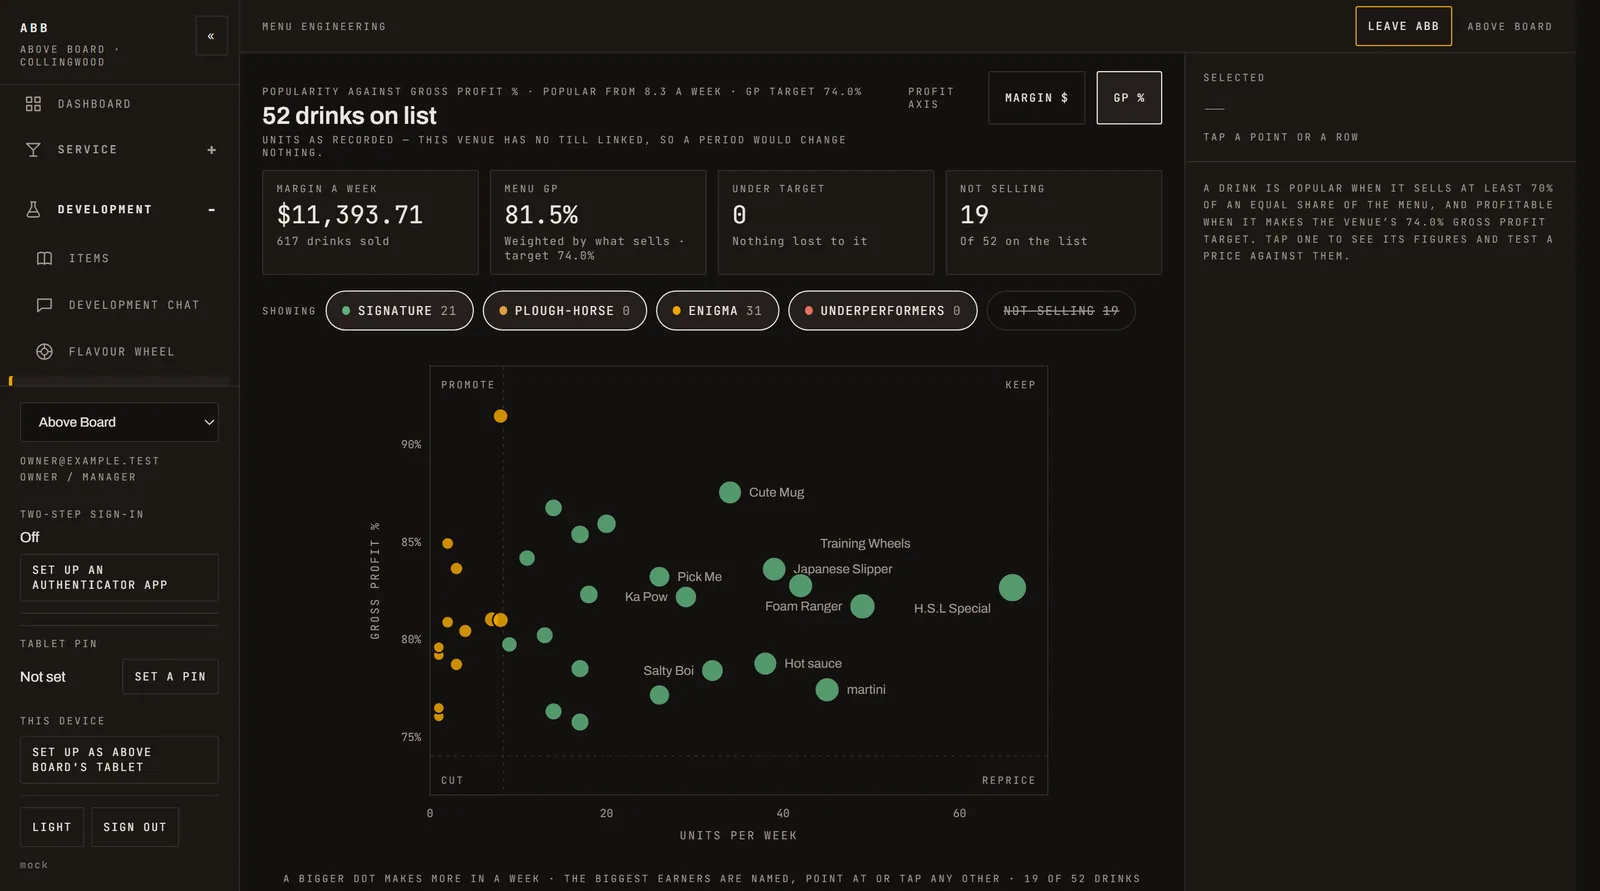Select the Salty Boi dot on chart
1600x891 pixels.
712,670
